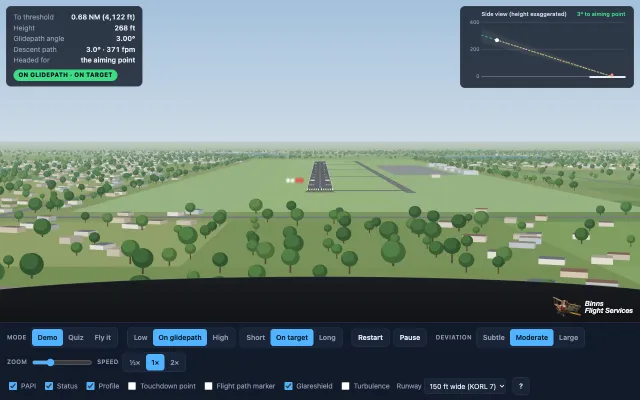Select the Short aim option

[x=256, y=338]
